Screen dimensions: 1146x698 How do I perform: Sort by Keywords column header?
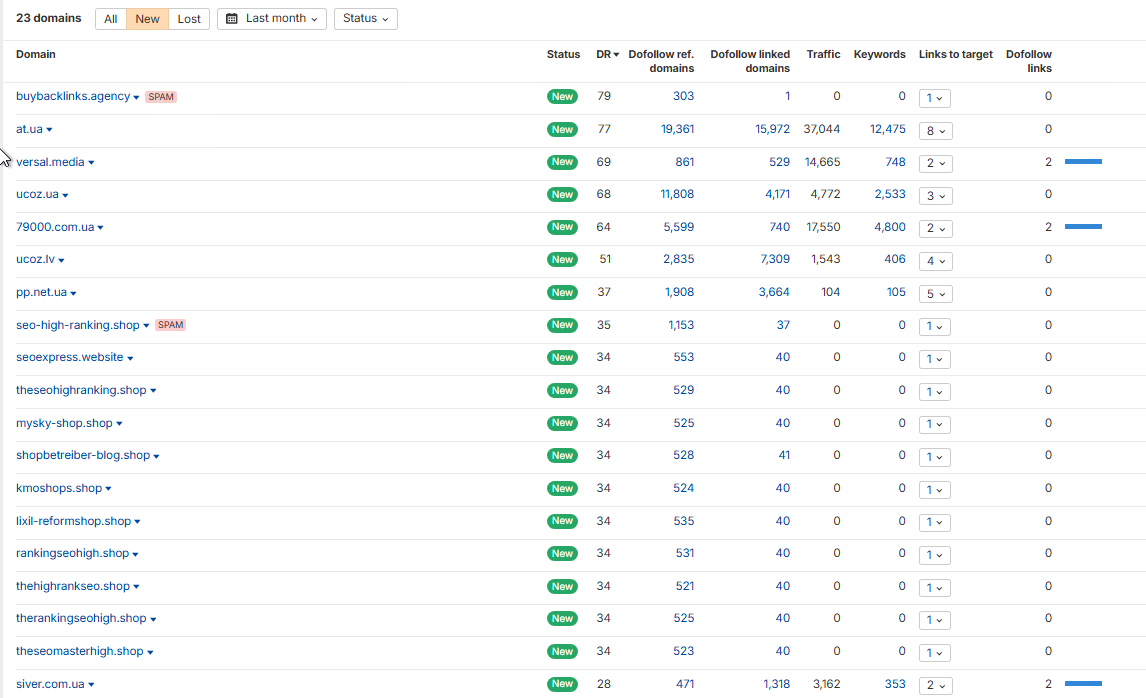point(879,54)
